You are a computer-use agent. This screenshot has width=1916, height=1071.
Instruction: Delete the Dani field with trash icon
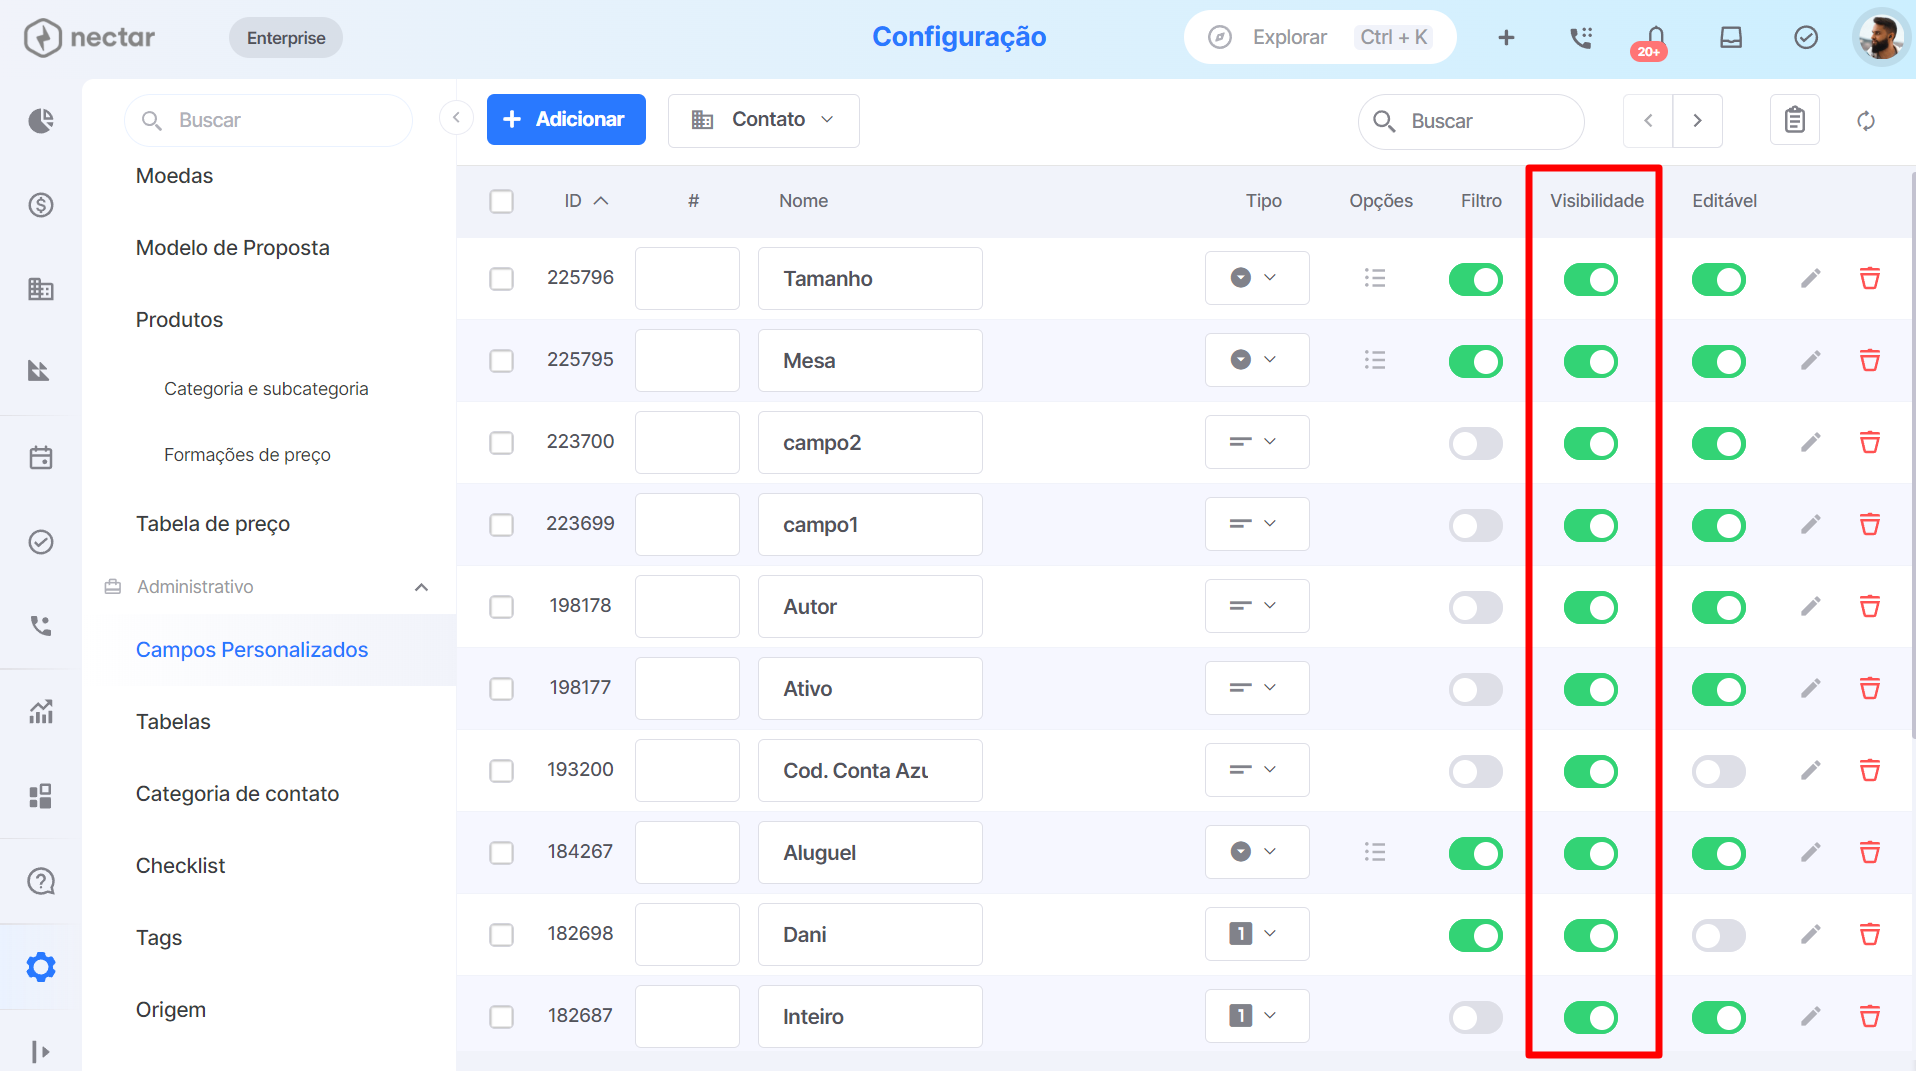tap(1869, 934)
